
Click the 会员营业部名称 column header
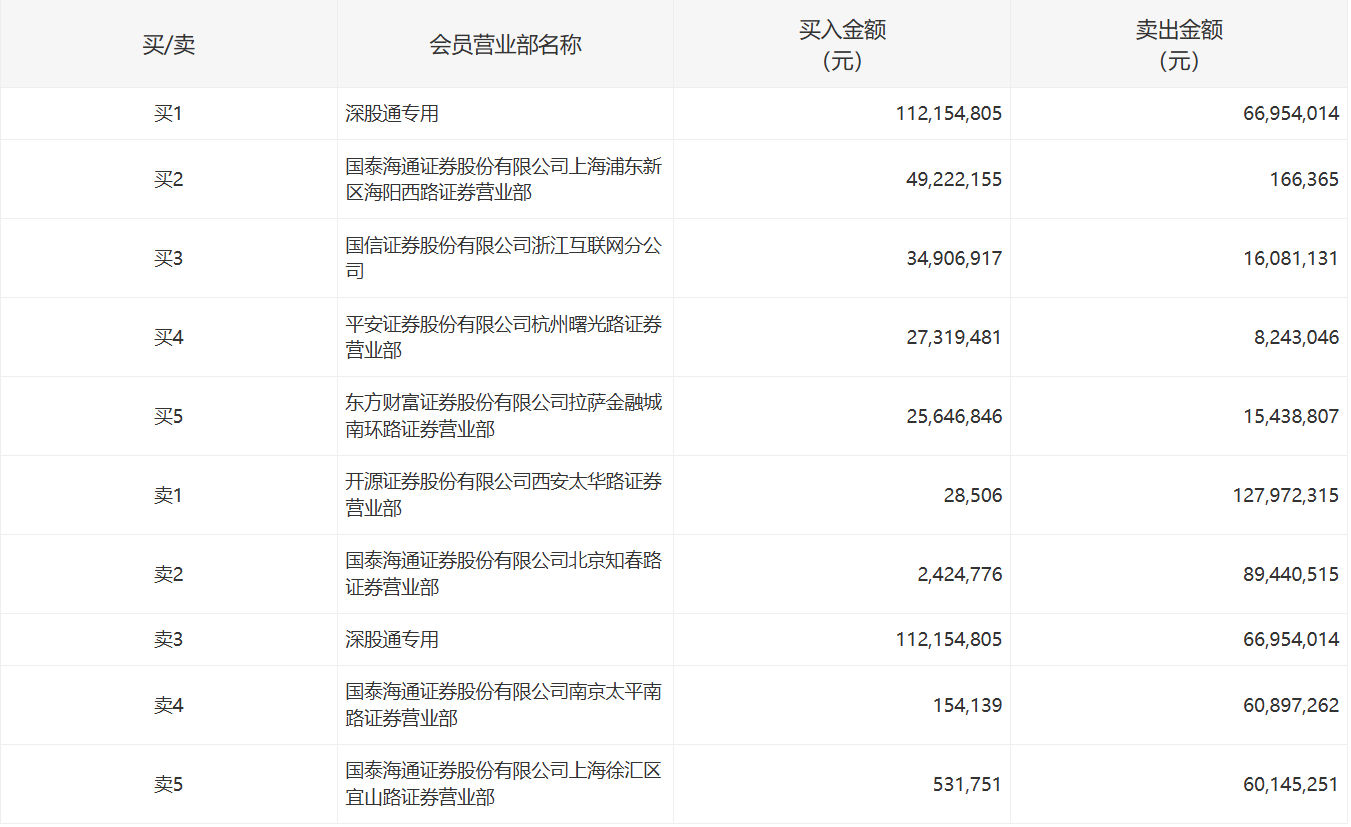click(x=505, y=45)
